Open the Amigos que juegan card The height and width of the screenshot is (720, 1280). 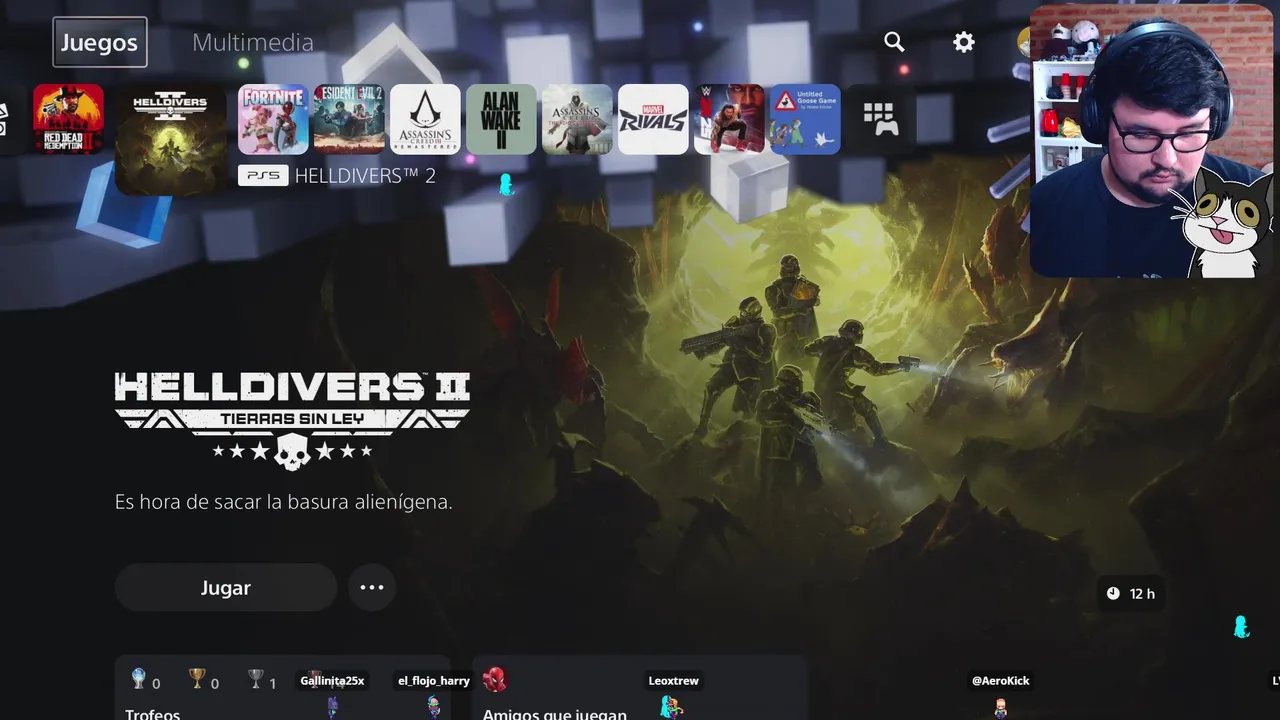(x=639, y=688)
